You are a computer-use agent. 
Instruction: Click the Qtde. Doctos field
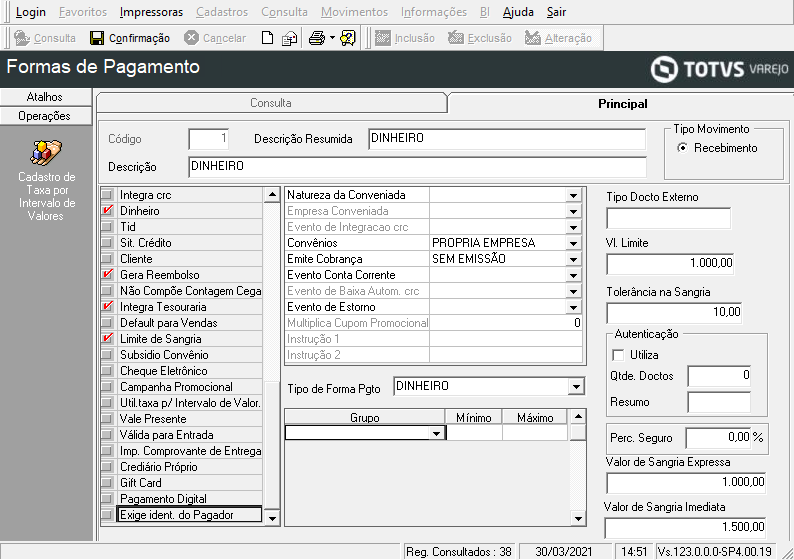coord(719,376)
